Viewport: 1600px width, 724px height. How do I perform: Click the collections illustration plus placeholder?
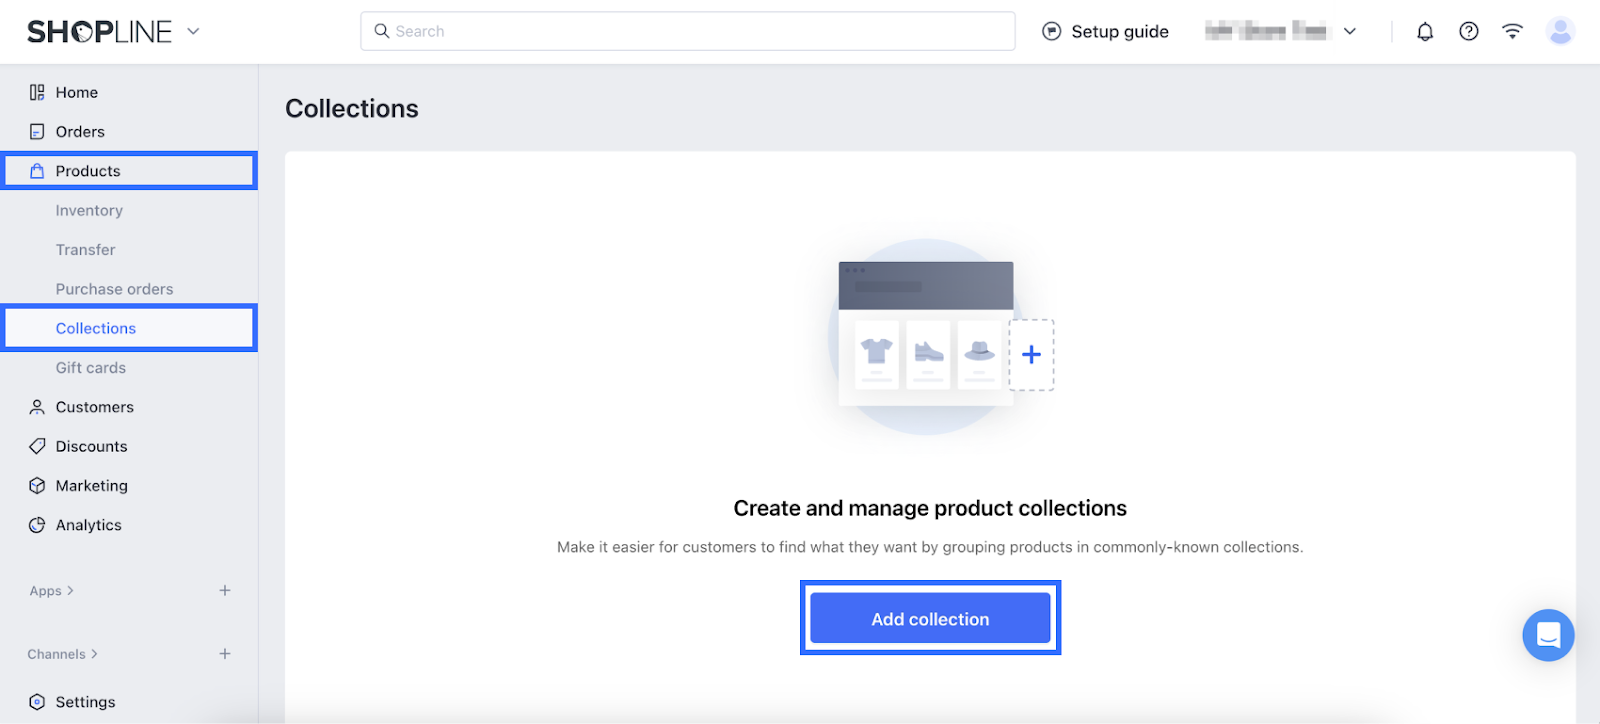(x=1031, y=355)
